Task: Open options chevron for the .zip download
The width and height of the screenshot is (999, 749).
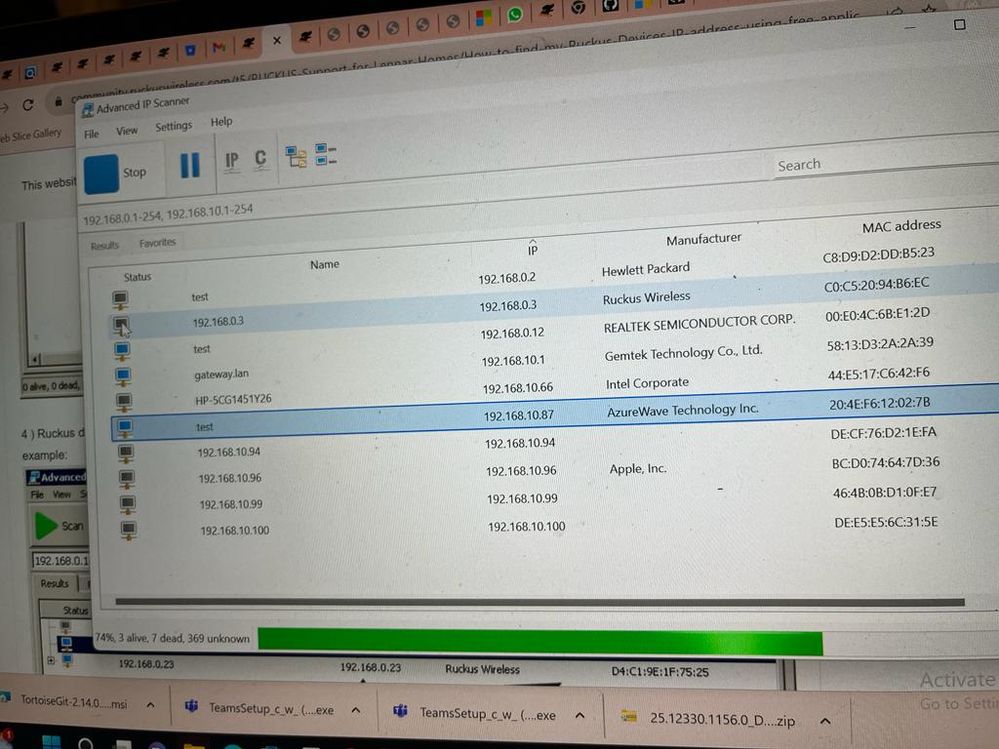Action: [x=825, y=720]
